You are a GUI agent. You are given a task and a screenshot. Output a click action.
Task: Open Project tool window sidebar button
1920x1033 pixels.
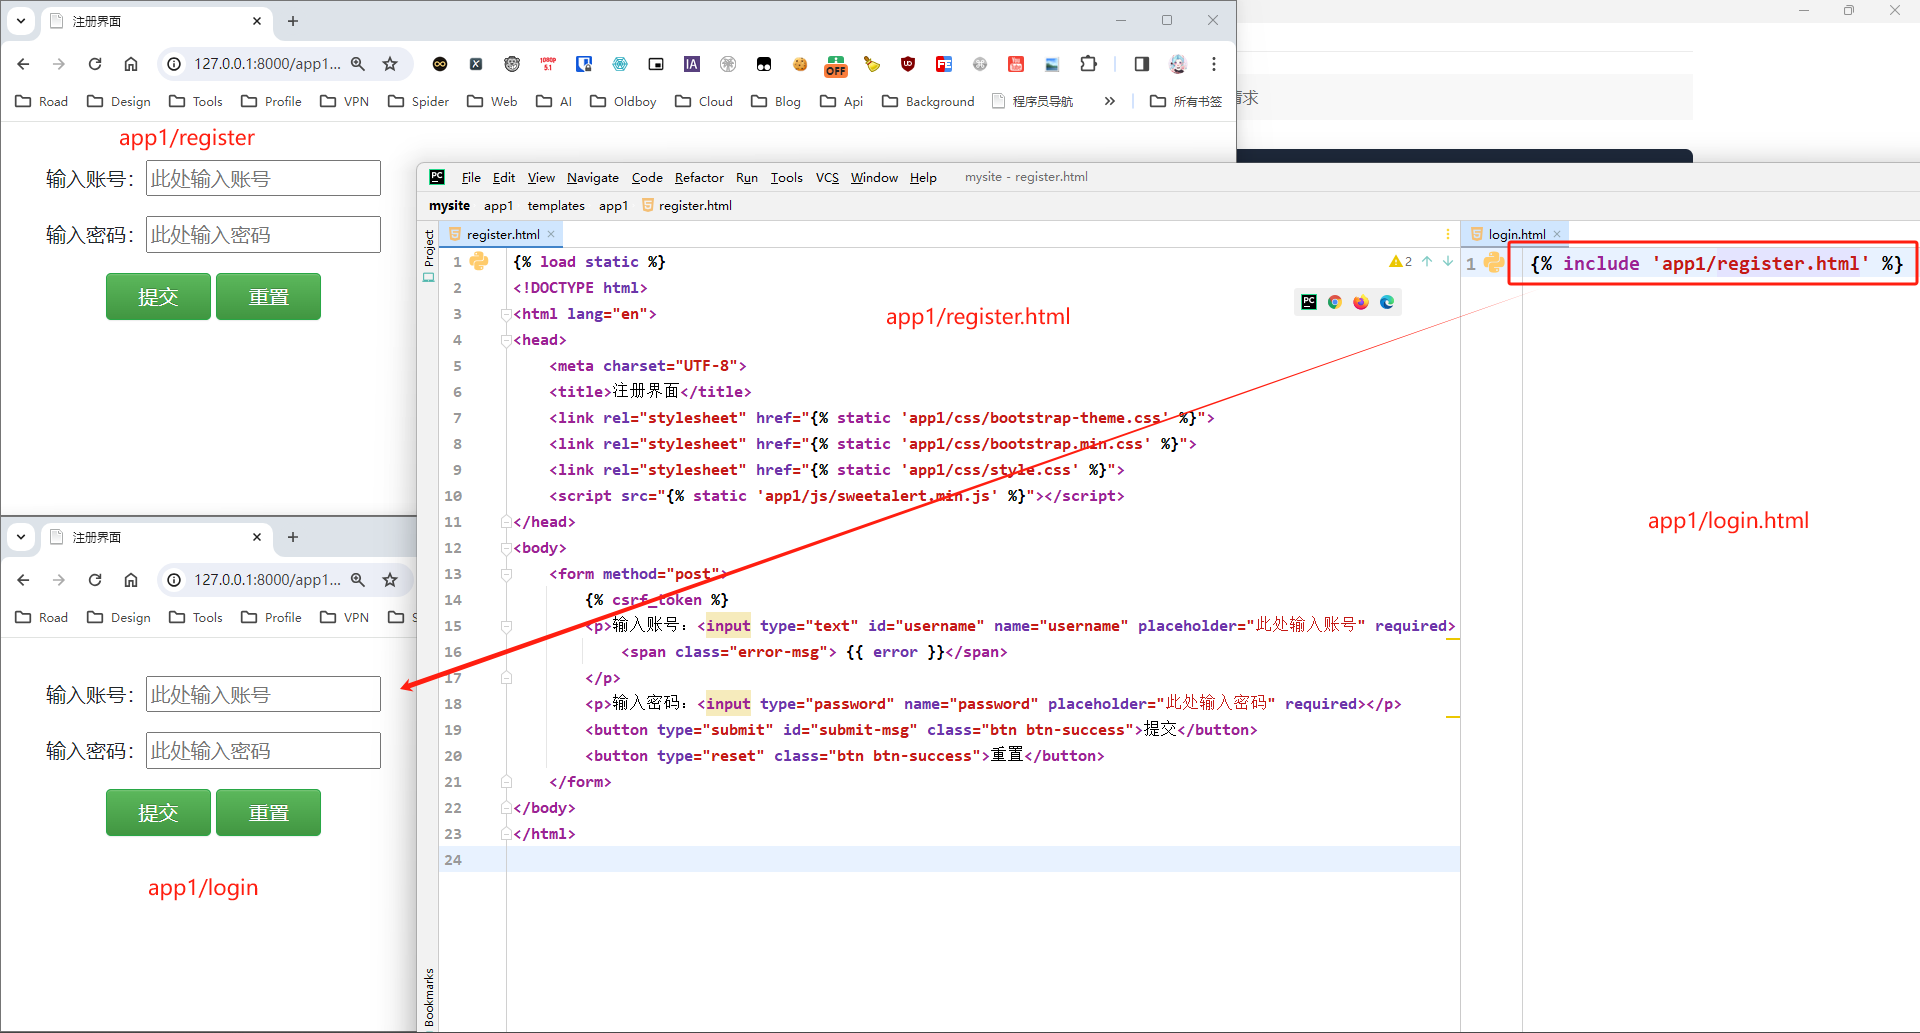(428, 256)
